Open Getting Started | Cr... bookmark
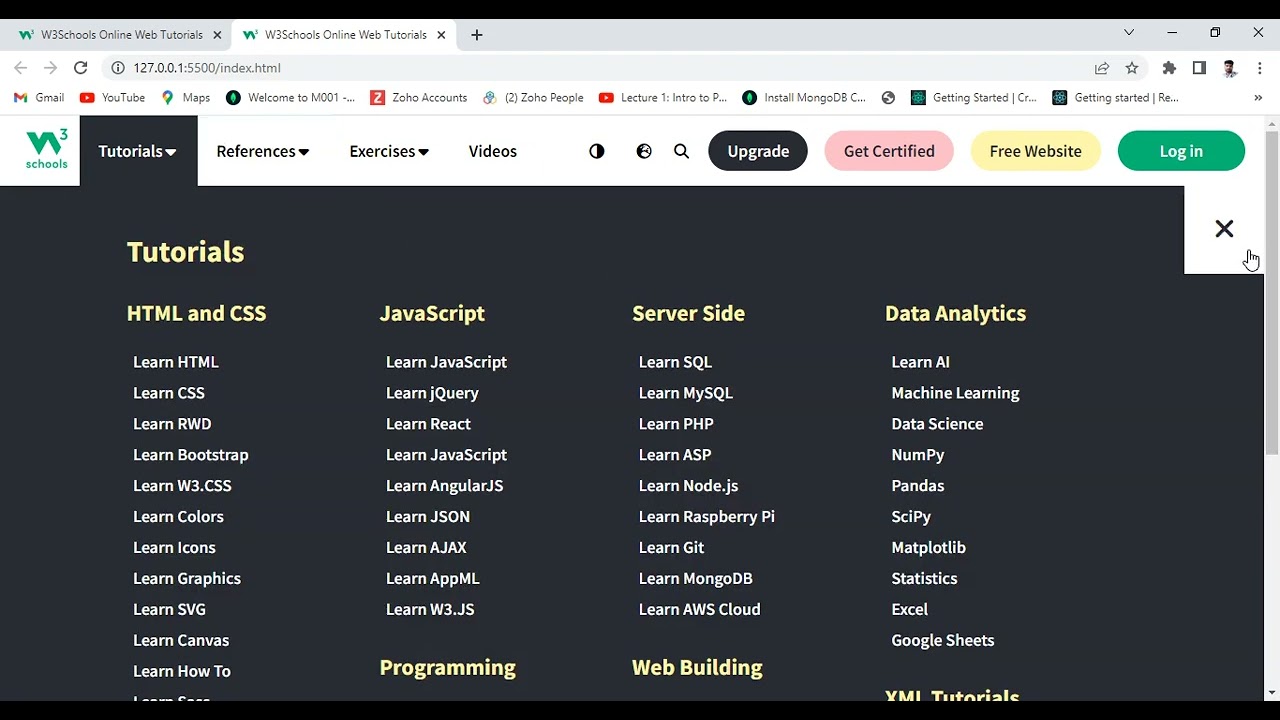This screenshot has height=720, width=1280. [974, 98]
